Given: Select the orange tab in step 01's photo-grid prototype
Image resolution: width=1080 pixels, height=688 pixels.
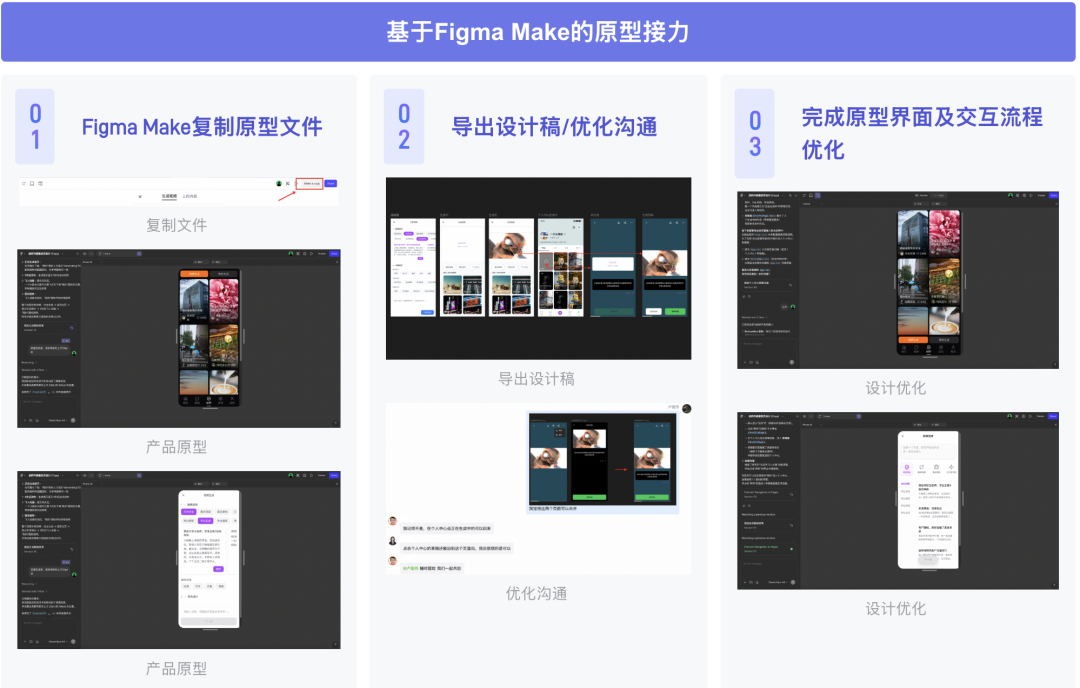Looking at the screenshot, I should [x=194, y=274].
